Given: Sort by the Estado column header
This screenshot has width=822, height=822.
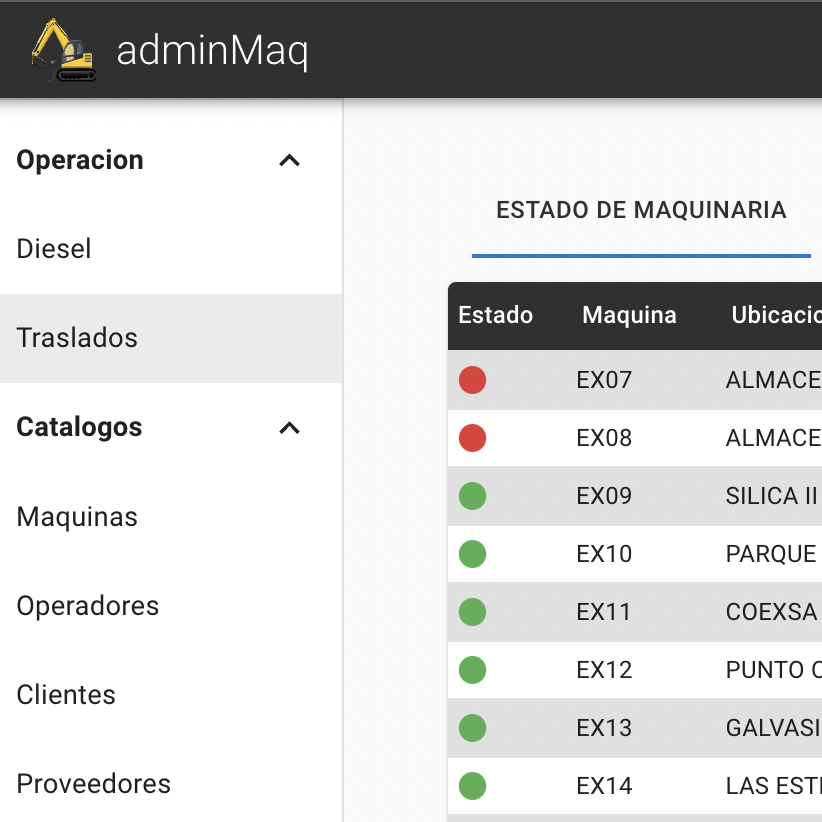Looking at the screenshot, I should coord(495,315).
